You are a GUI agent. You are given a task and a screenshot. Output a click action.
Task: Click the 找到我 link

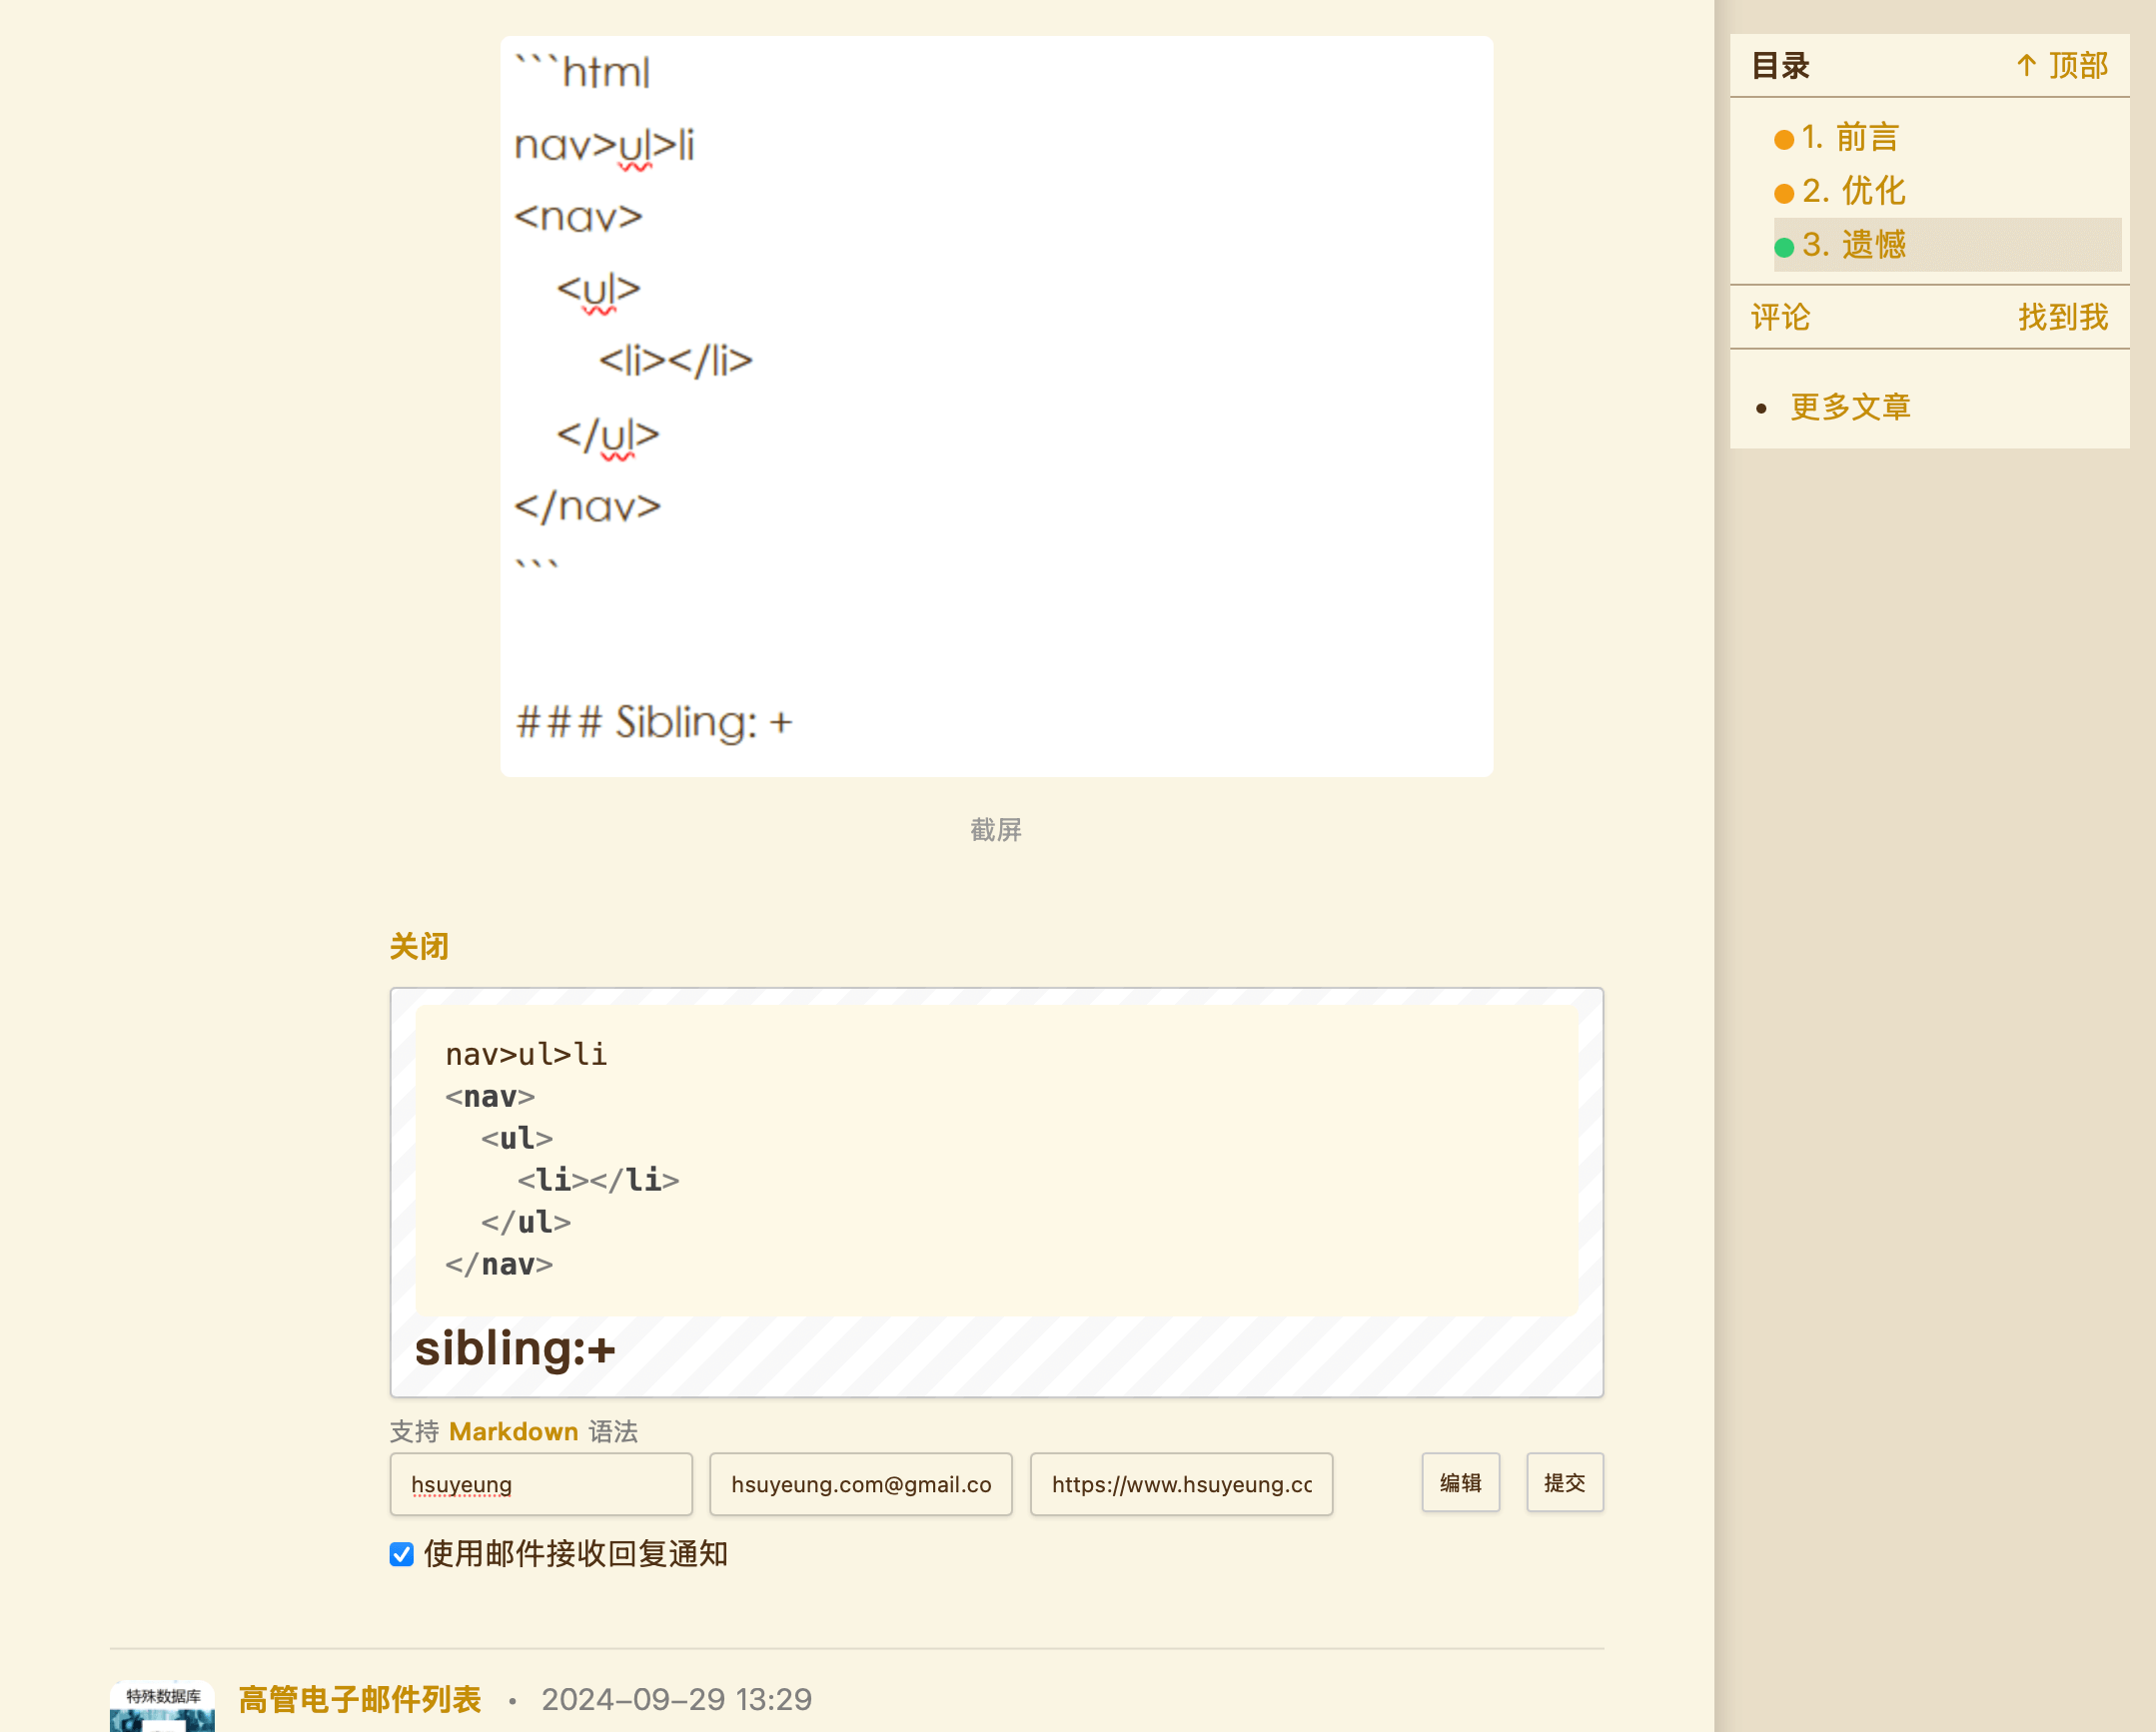(2062, 317)
